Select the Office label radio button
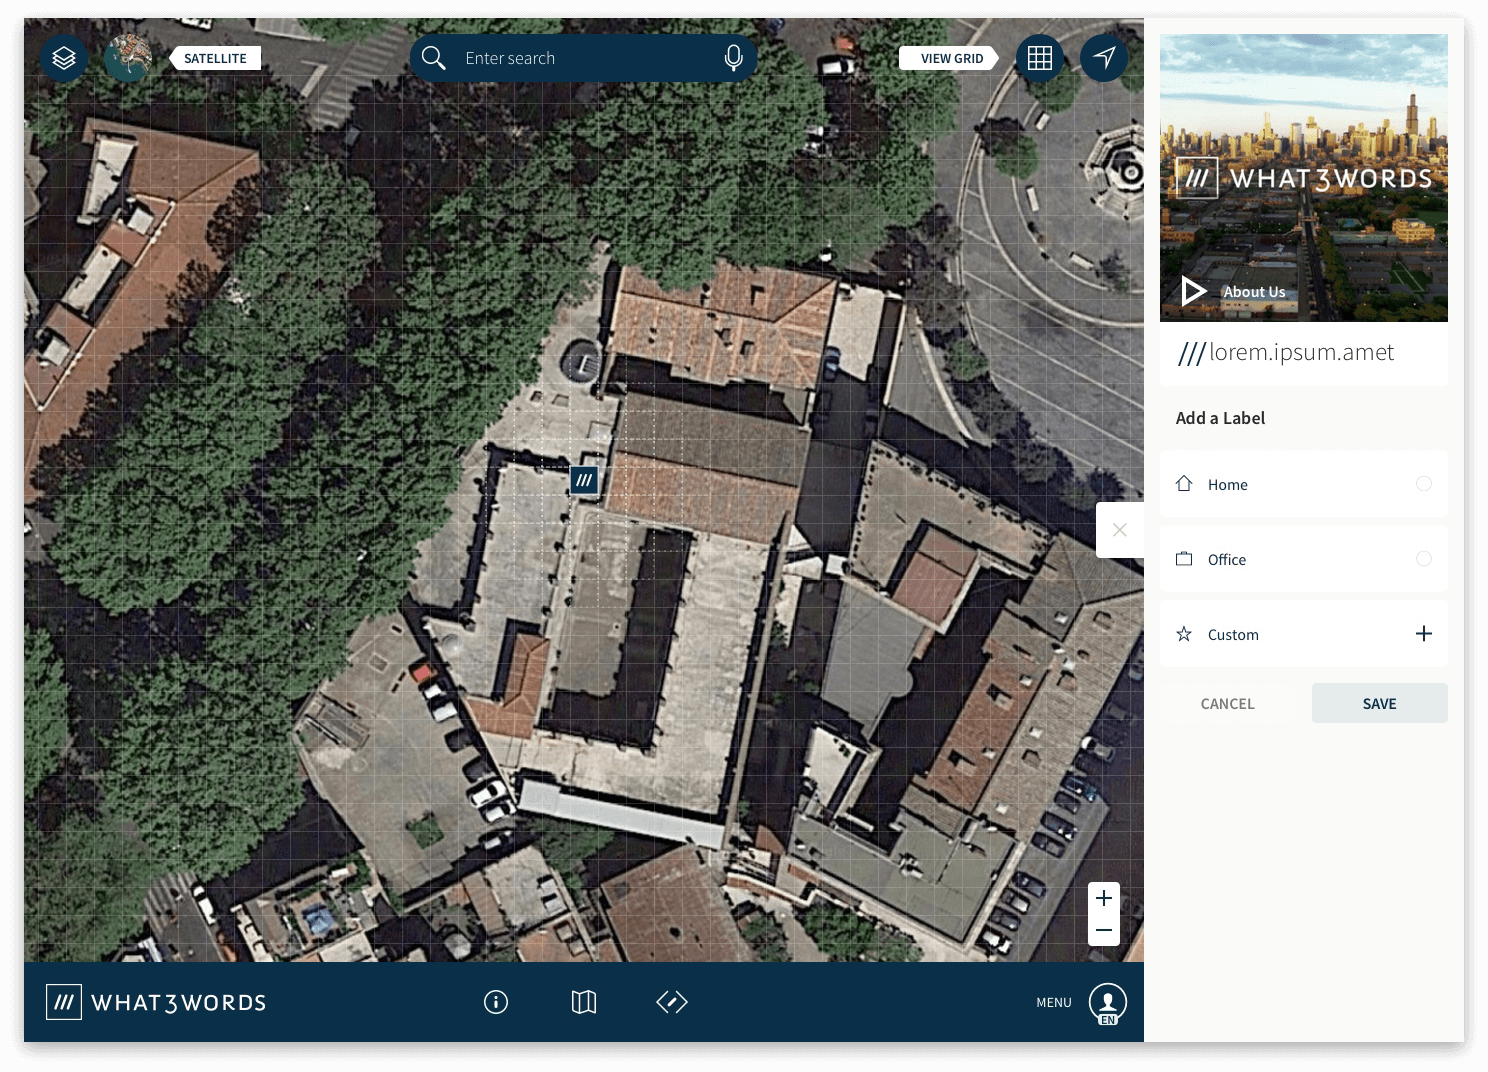The height and width of the screenshot is (1072, 1488). 1424,559
